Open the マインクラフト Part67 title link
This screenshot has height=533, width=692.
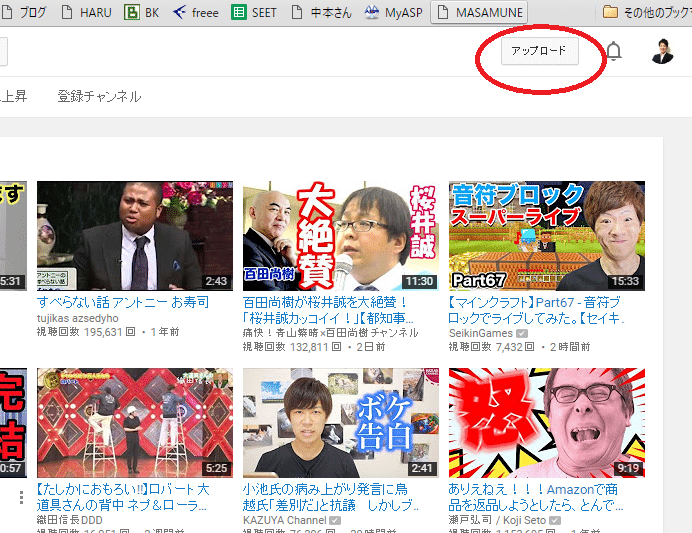click(536, 310)
